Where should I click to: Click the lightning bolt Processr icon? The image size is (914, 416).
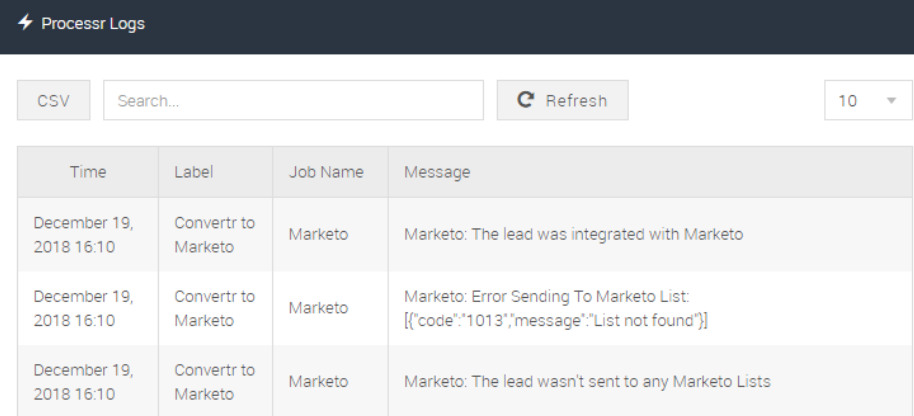(25, 23)
